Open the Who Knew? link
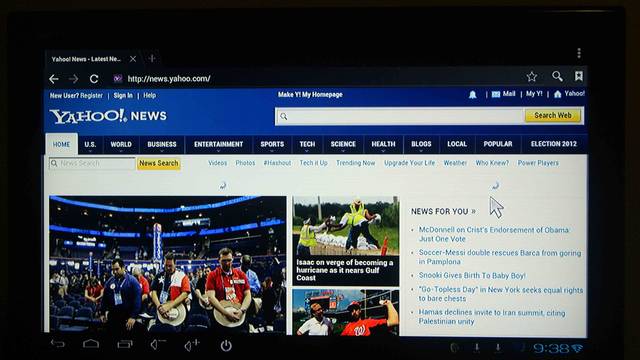Screen dimensions: 640x360 coord(492,163)
